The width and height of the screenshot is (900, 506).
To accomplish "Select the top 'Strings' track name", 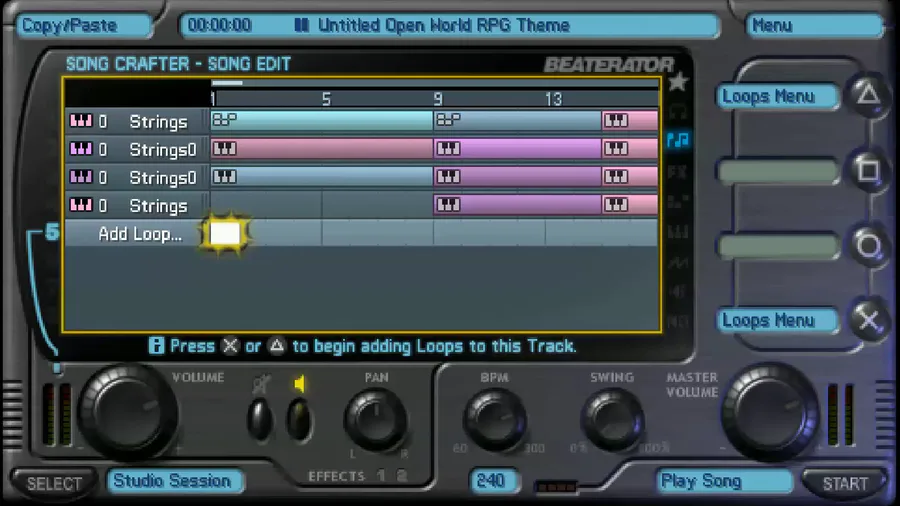I will [158, 122].
